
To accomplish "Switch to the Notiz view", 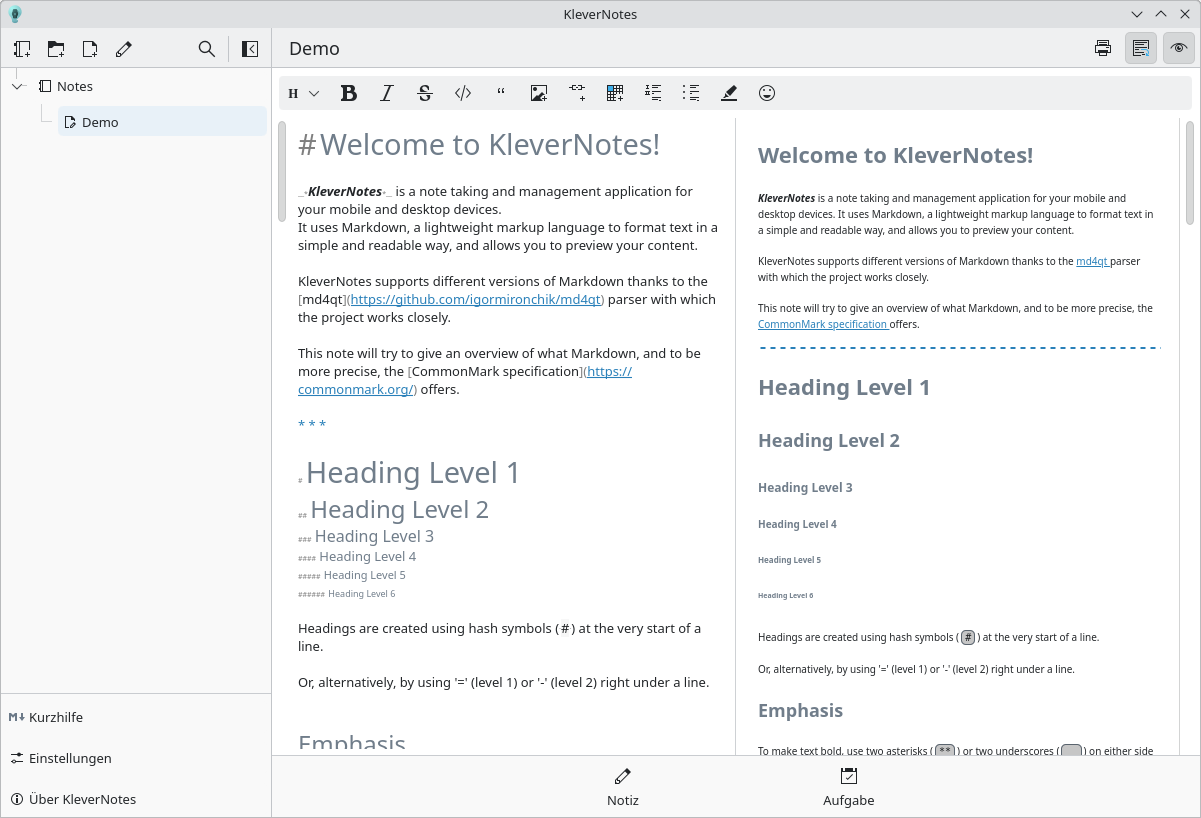I will click(x=622, y=786).
